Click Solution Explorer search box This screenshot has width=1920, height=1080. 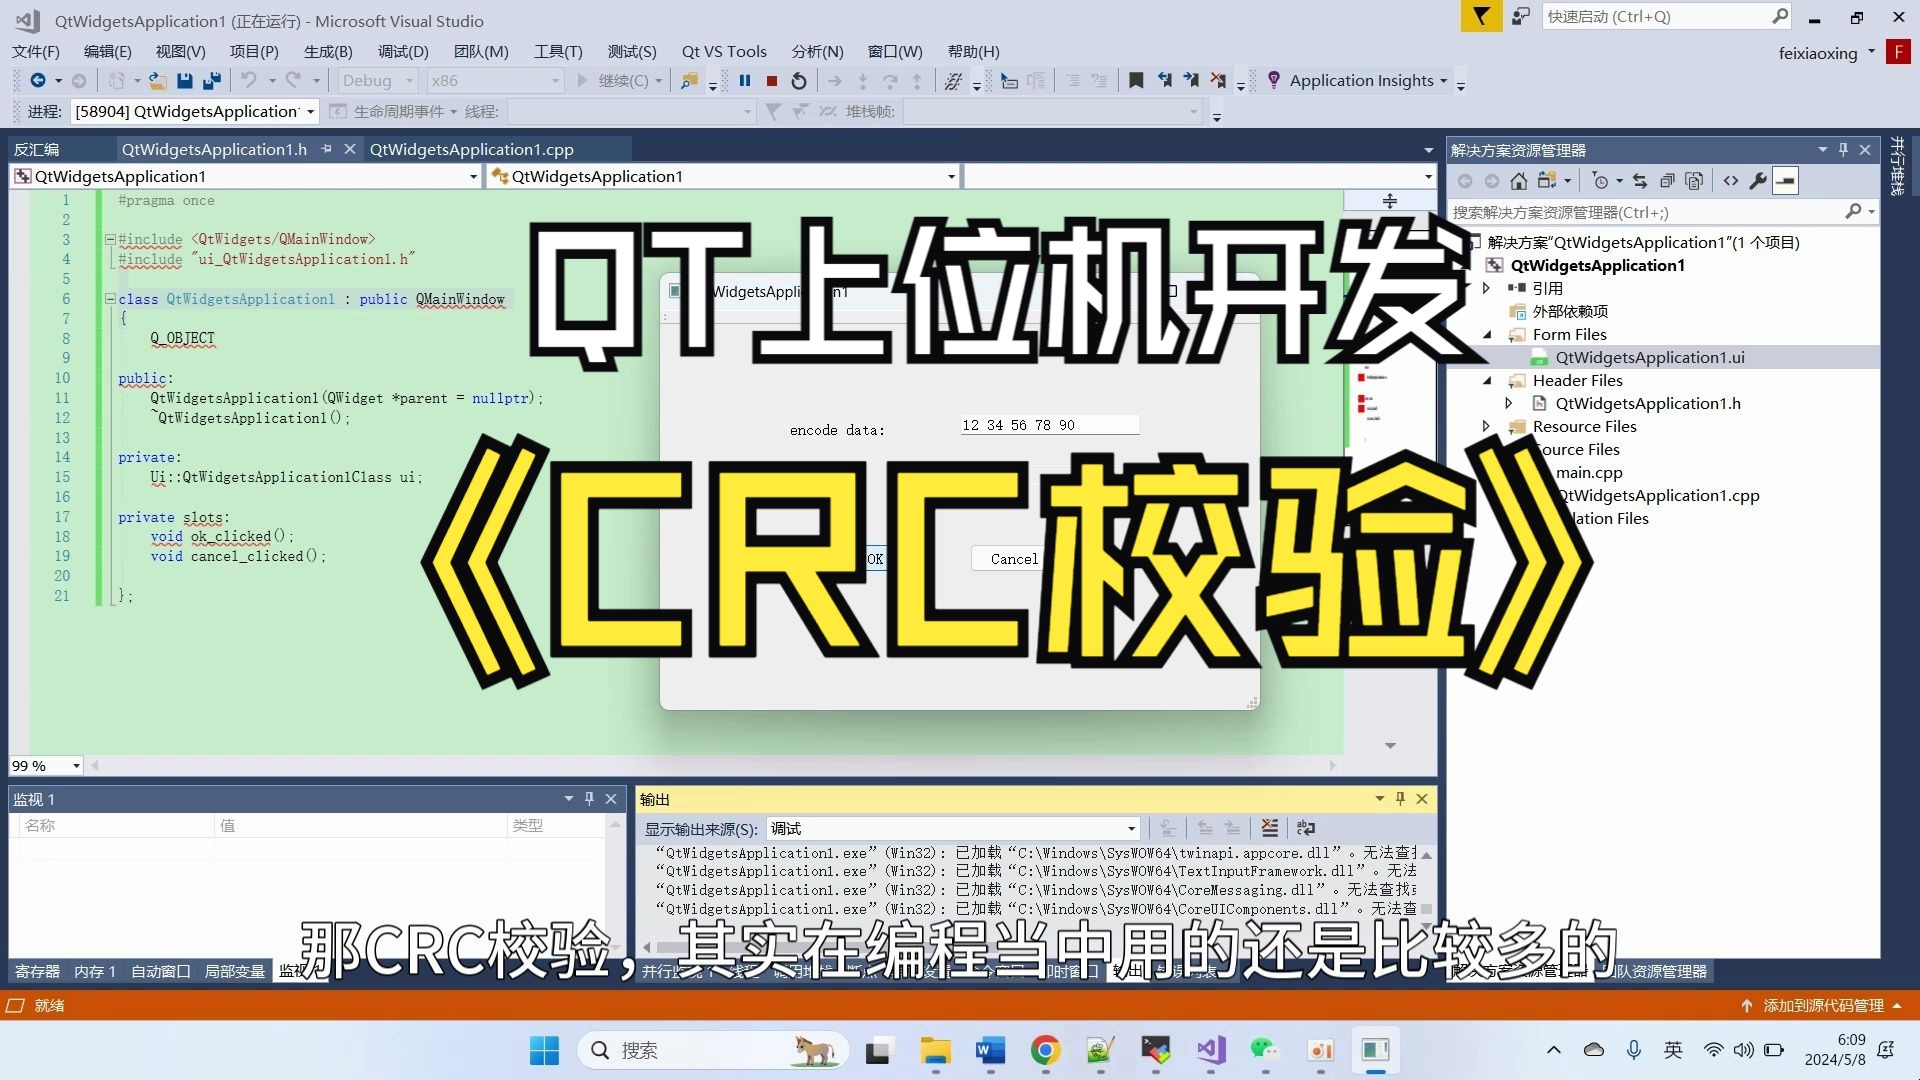click(1663, 212)
